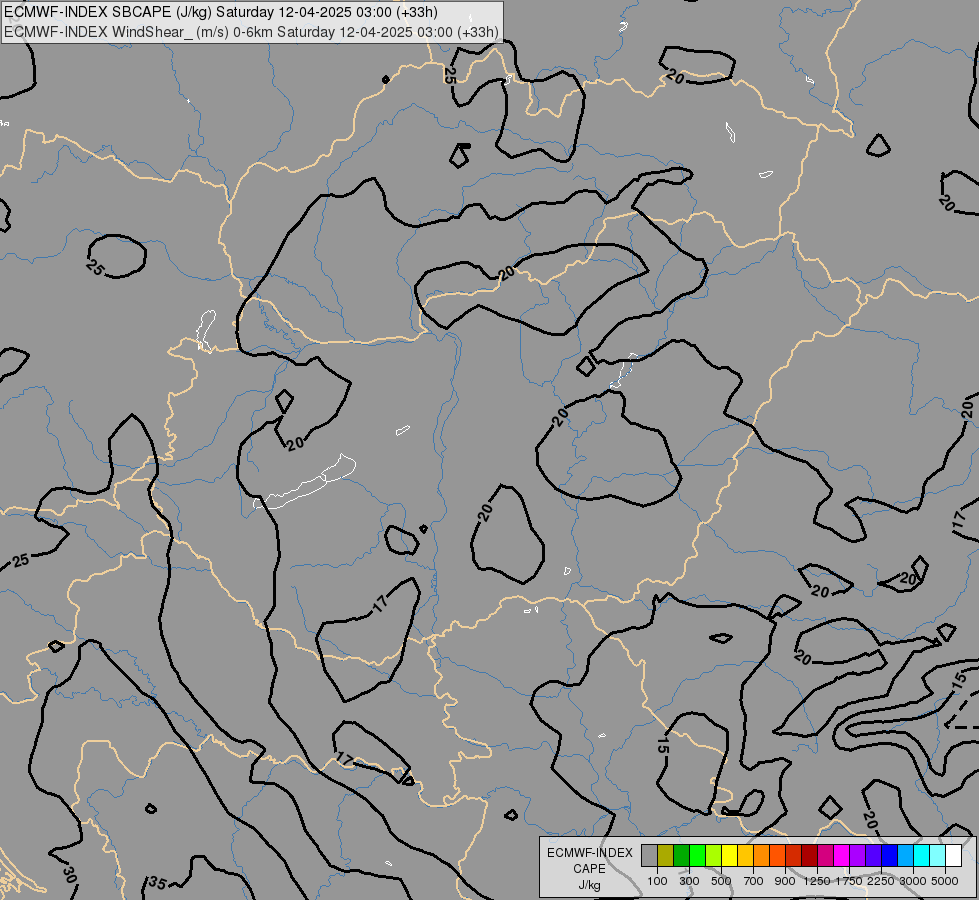Click the 30 contour label on map
This screenshot has height=900, width=979.
click(x=69, y=874)
